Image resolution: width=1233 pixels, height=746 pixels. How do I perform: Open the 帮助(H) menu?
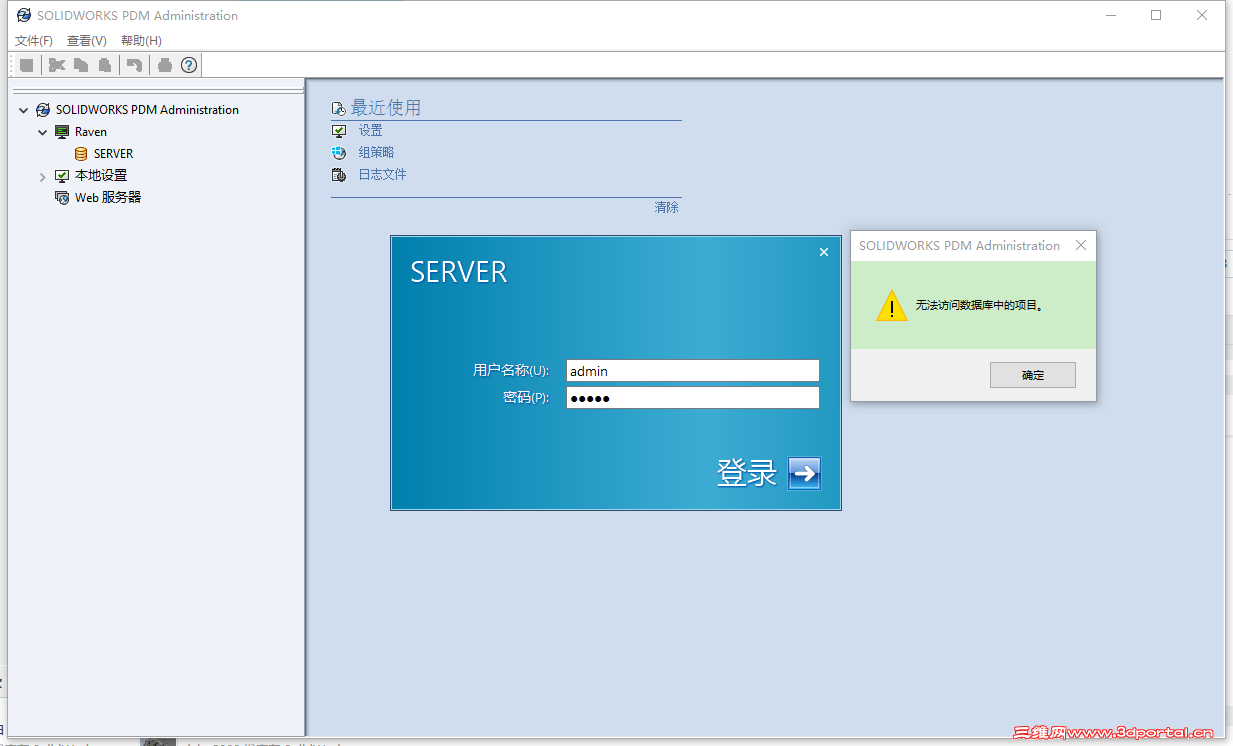(141, 41)
